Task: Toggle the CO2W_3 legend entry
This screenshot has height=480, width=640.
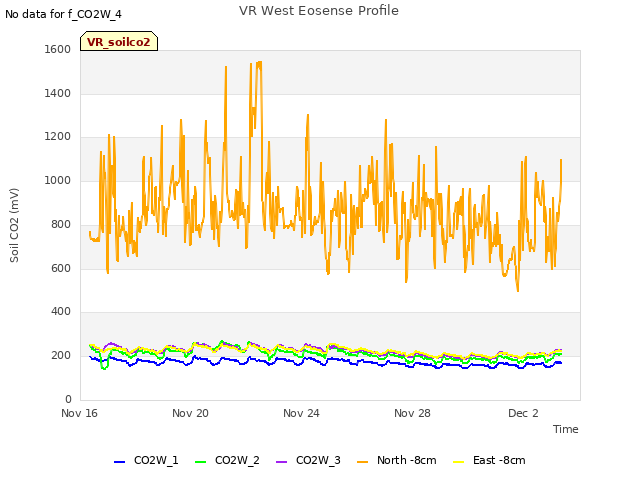Action: 308,460
